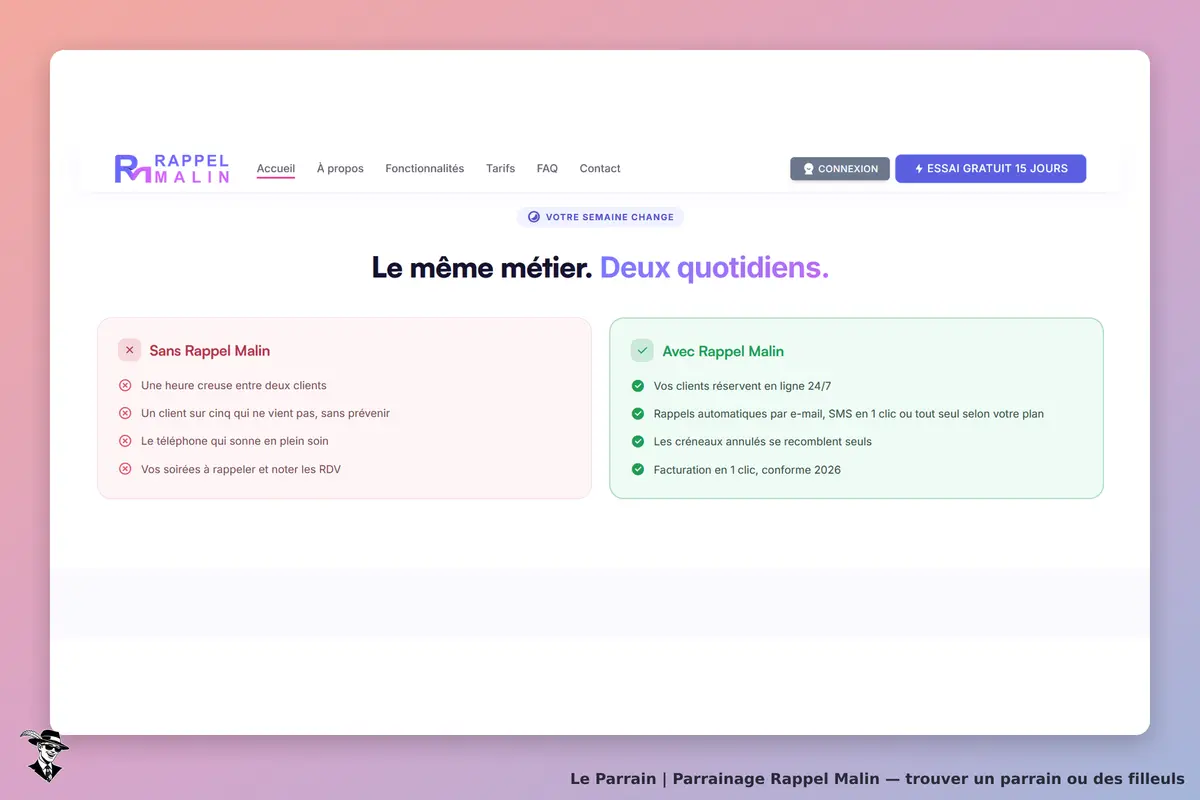Click the text Les créneaux annulés se recomblent seuls
This screenshot has height=800, width=1200.
click(x=763, y=441)
